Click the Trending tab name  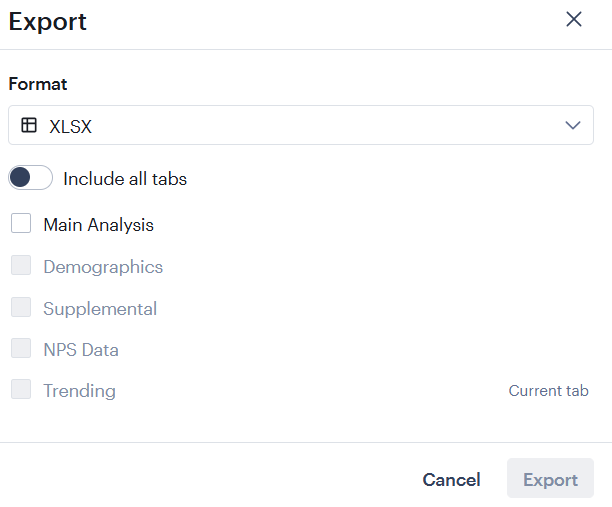tap(79, 391)
